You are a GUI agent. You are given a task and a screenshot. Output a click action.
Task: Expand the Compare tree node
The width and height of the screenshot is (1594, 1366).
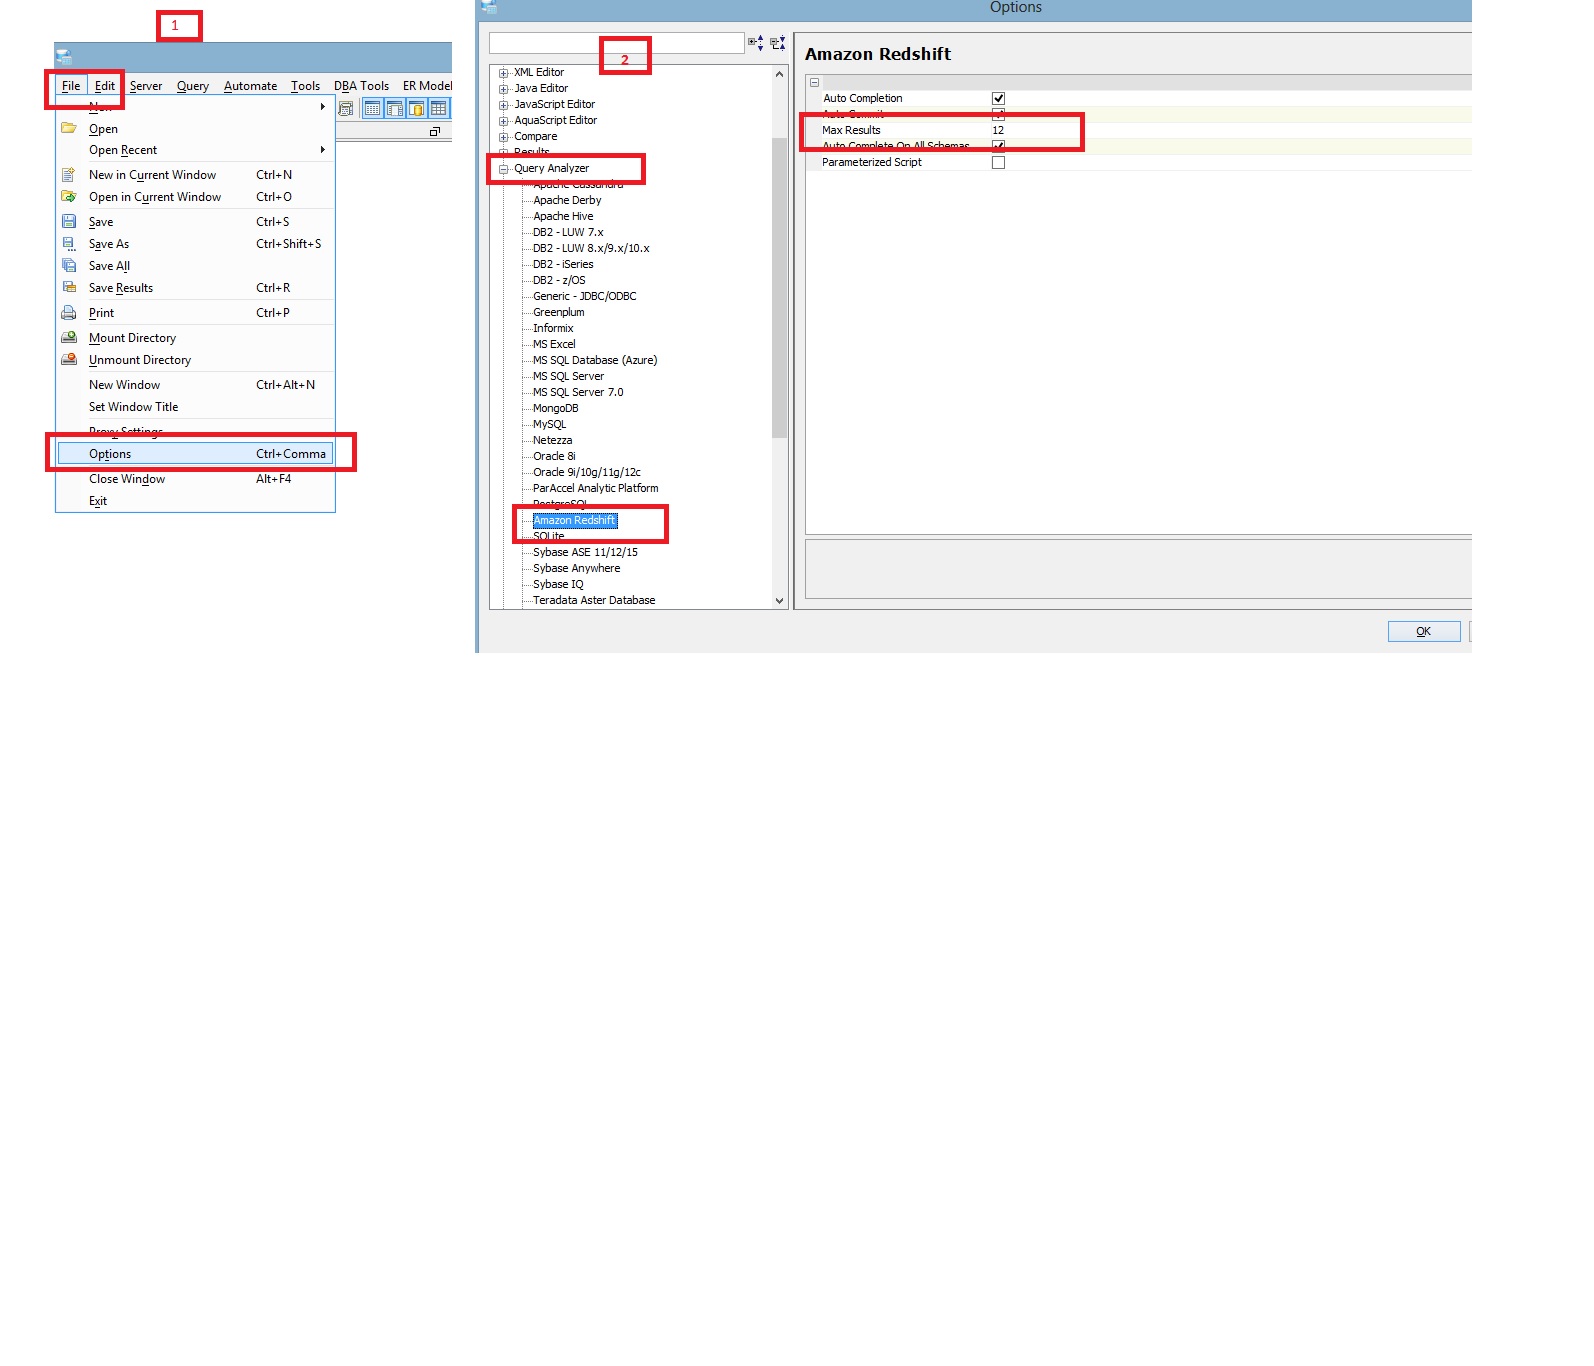click(504, 137)
